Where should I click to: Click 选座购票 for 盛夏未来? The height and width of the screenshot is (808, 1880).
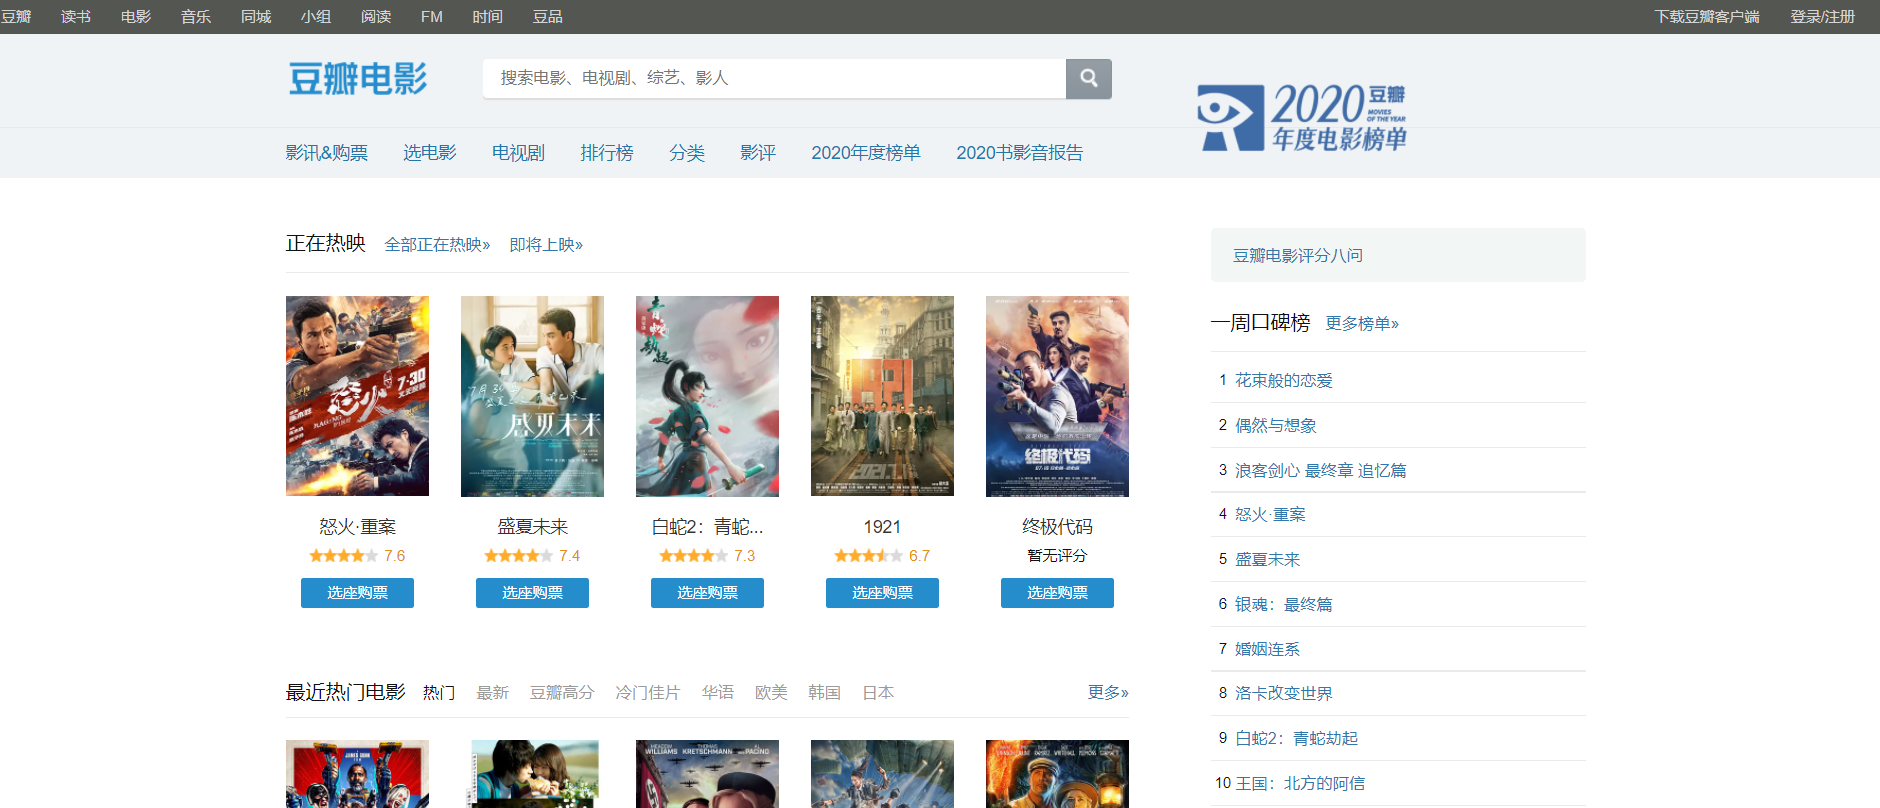point(532,593)
